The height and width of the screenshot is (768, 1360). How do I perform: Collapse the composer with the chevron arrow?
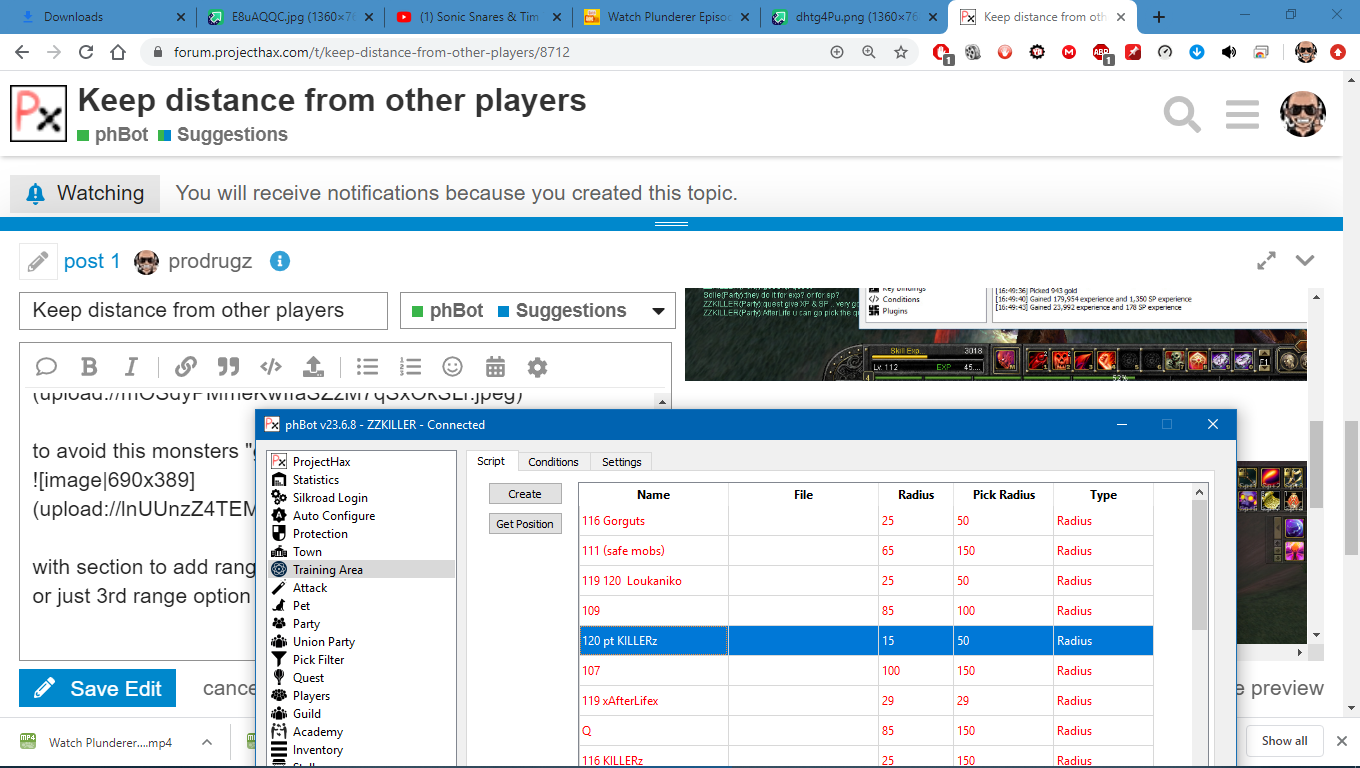point(1305,261)
